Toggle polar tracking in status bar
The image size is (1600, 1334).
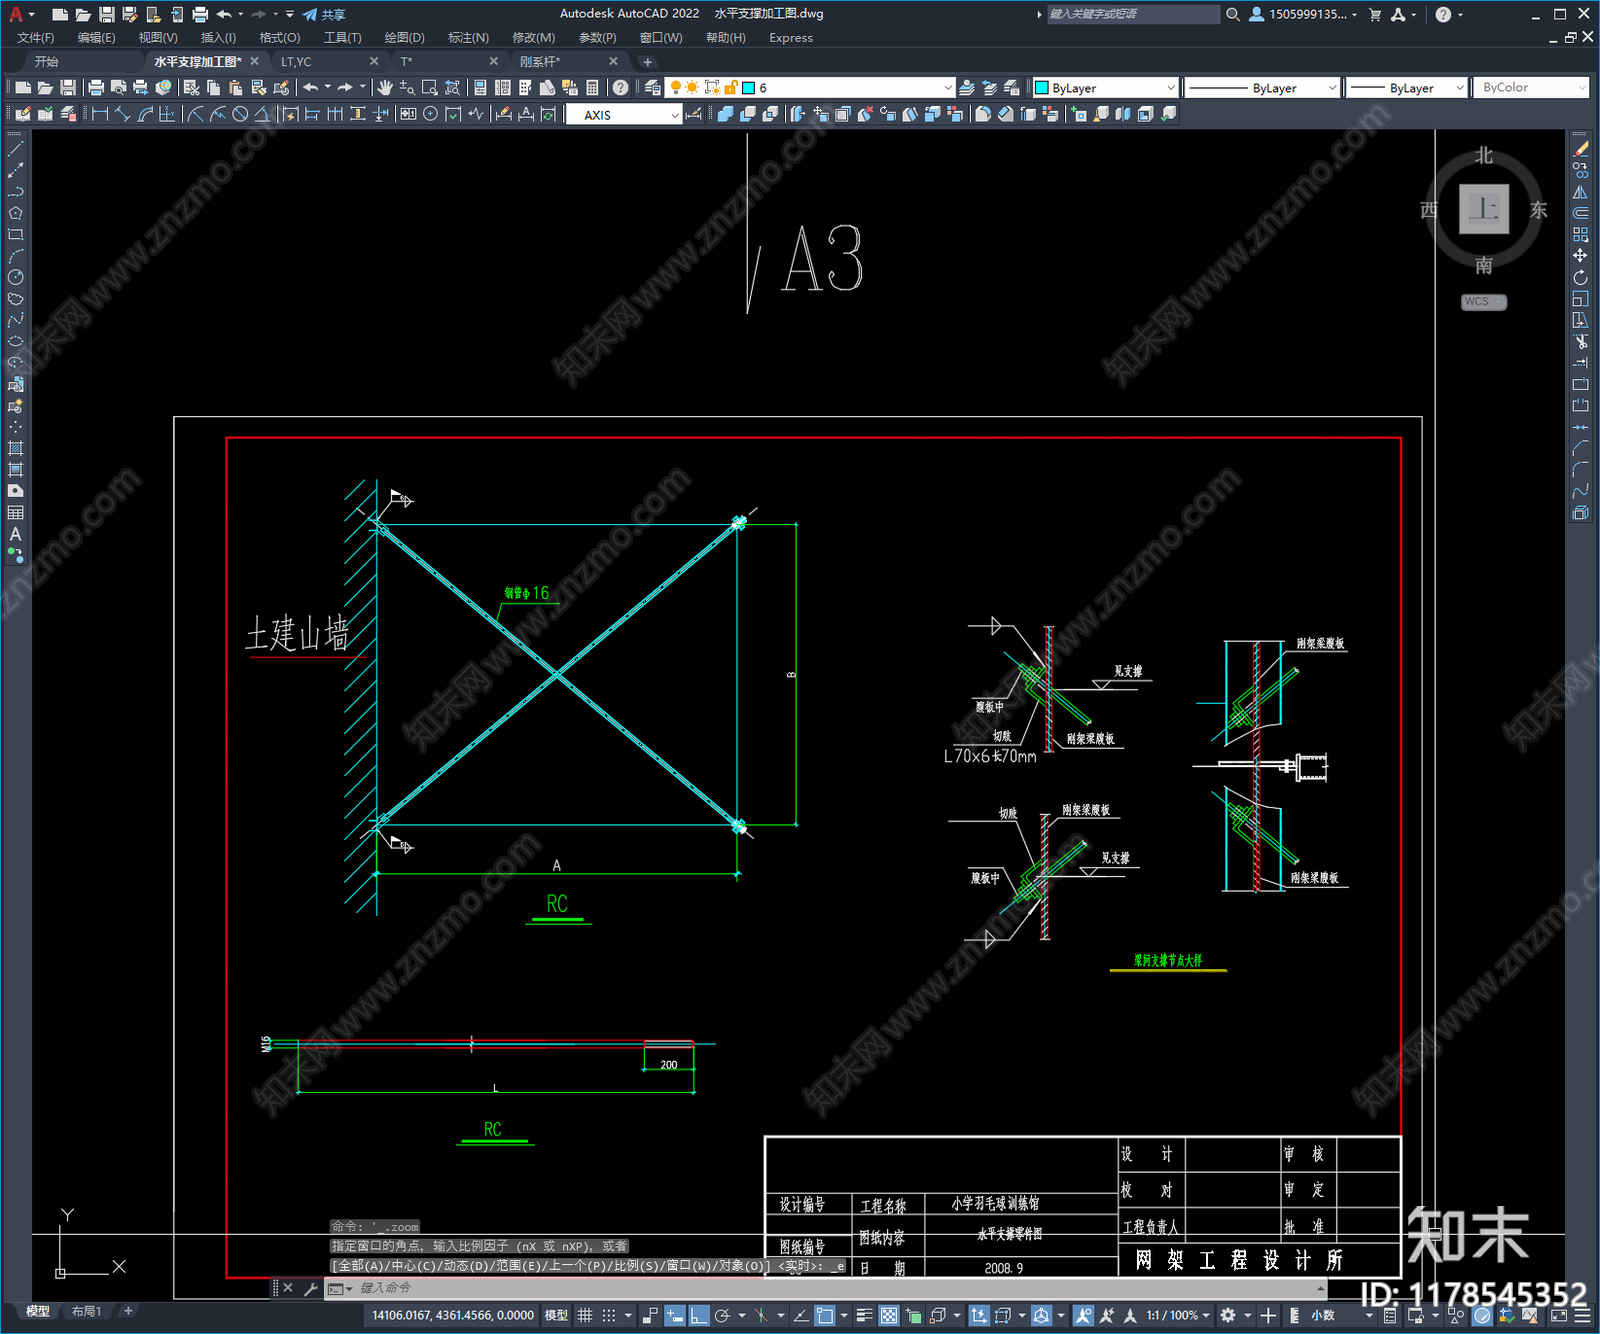[722, 1316]
